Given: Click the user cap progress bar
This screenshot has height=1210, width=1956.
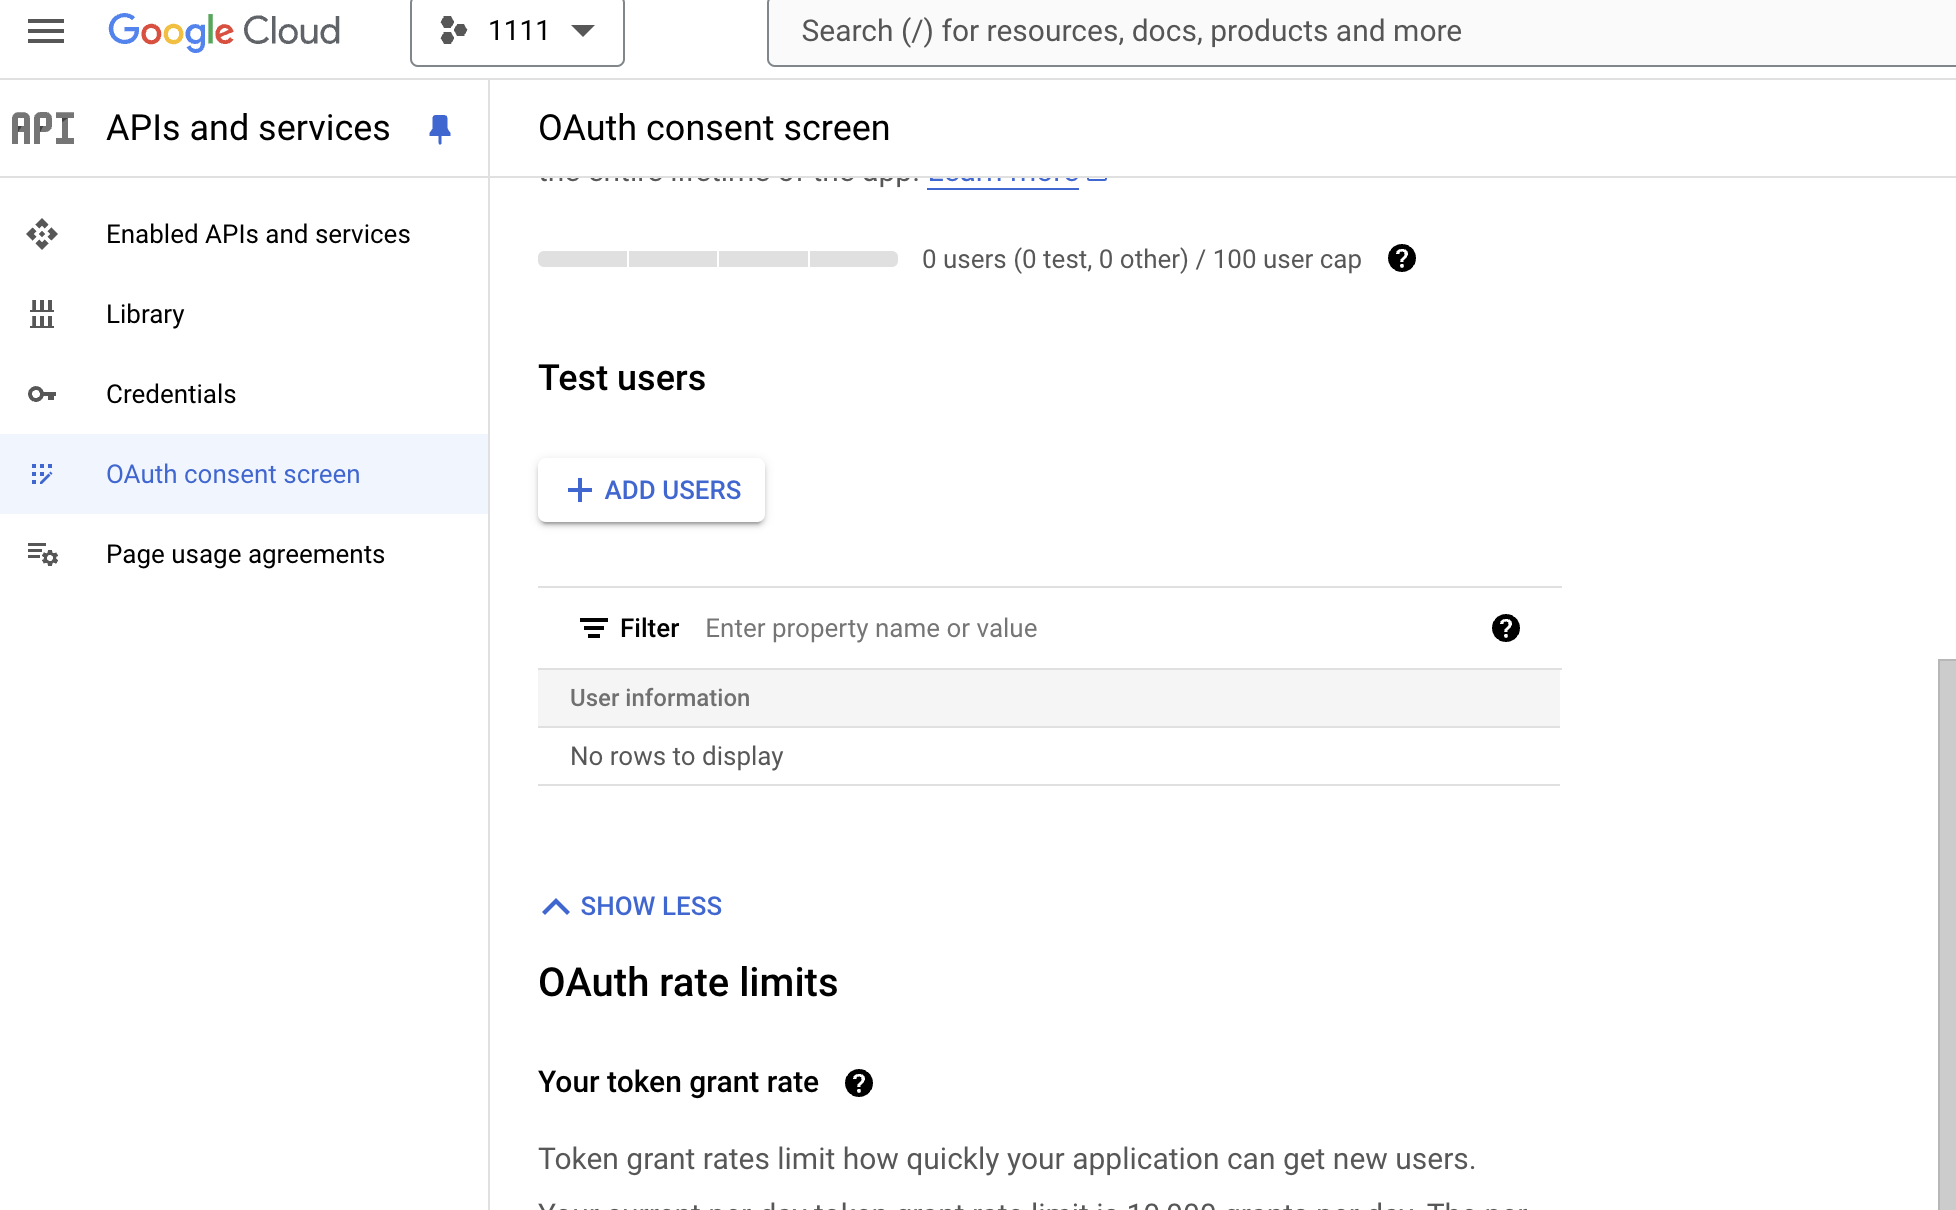Looking at the screenshot, I should [x=717, y=259].
